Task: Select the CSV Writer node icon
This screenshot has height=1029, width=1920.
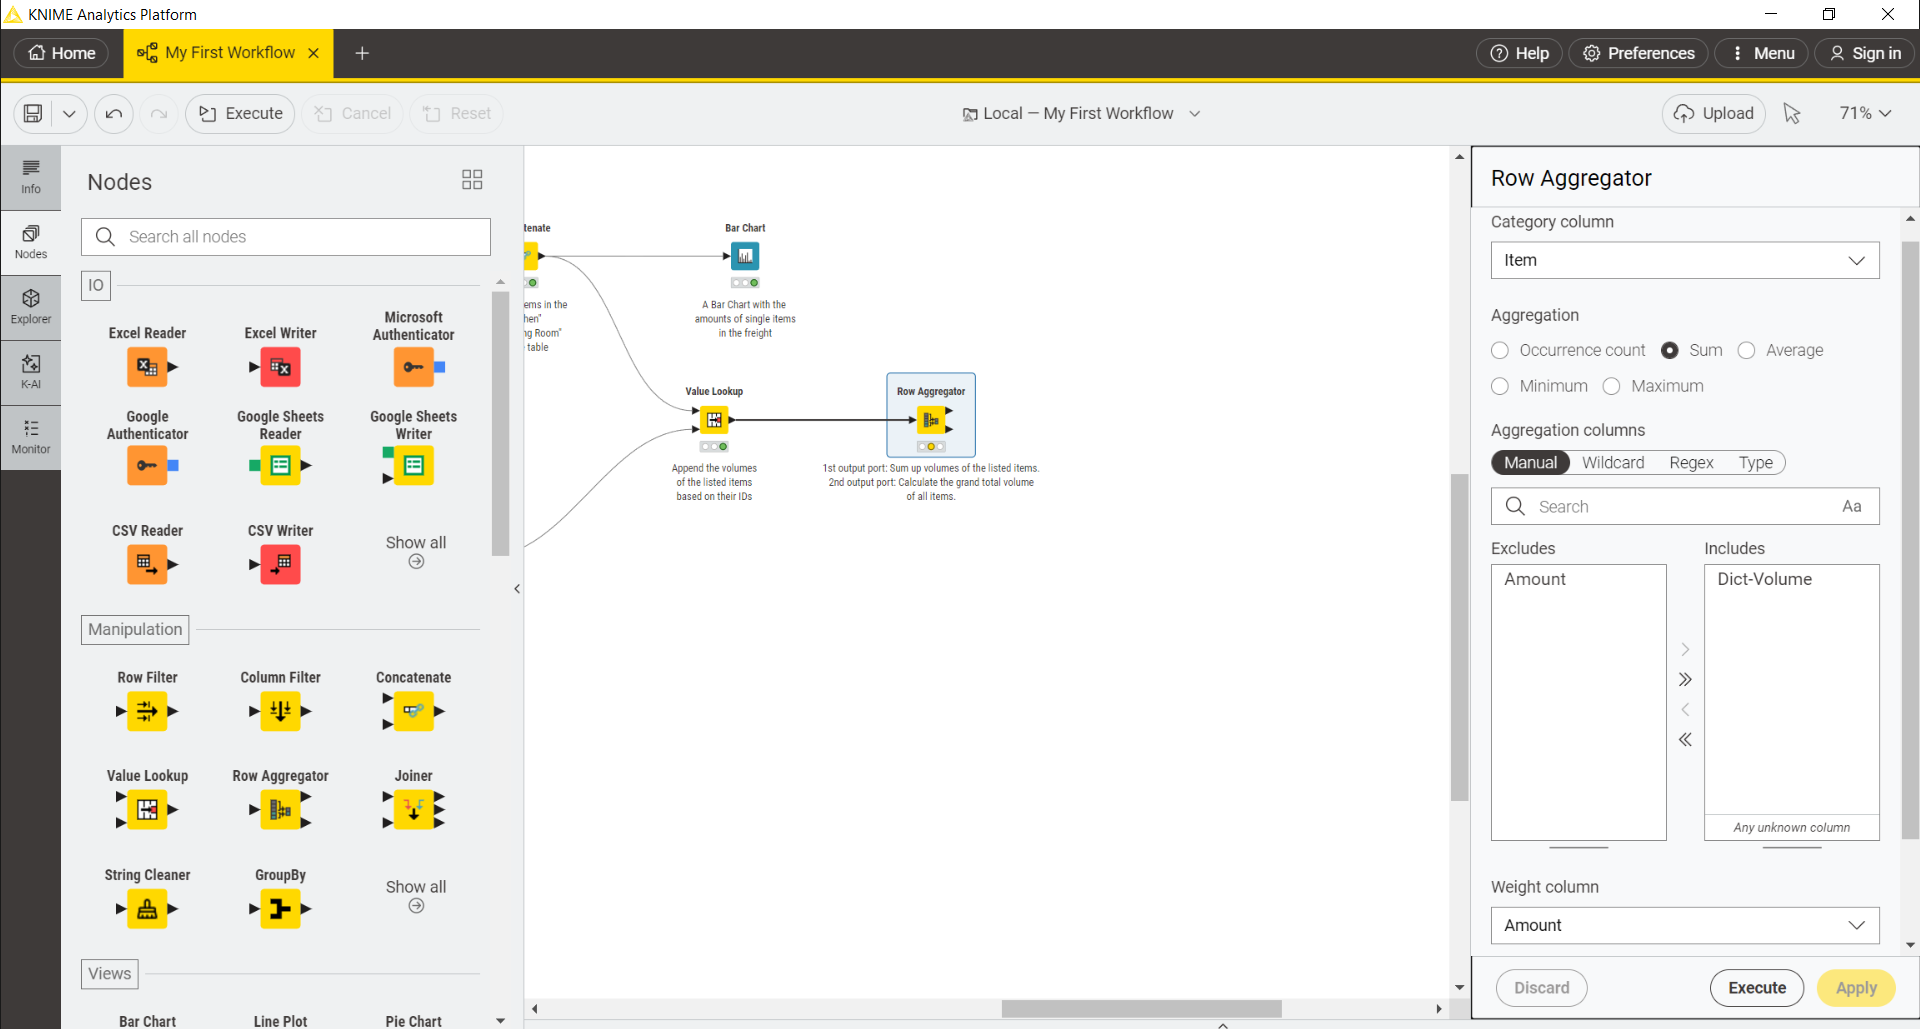Action: (x=279, y=564)
